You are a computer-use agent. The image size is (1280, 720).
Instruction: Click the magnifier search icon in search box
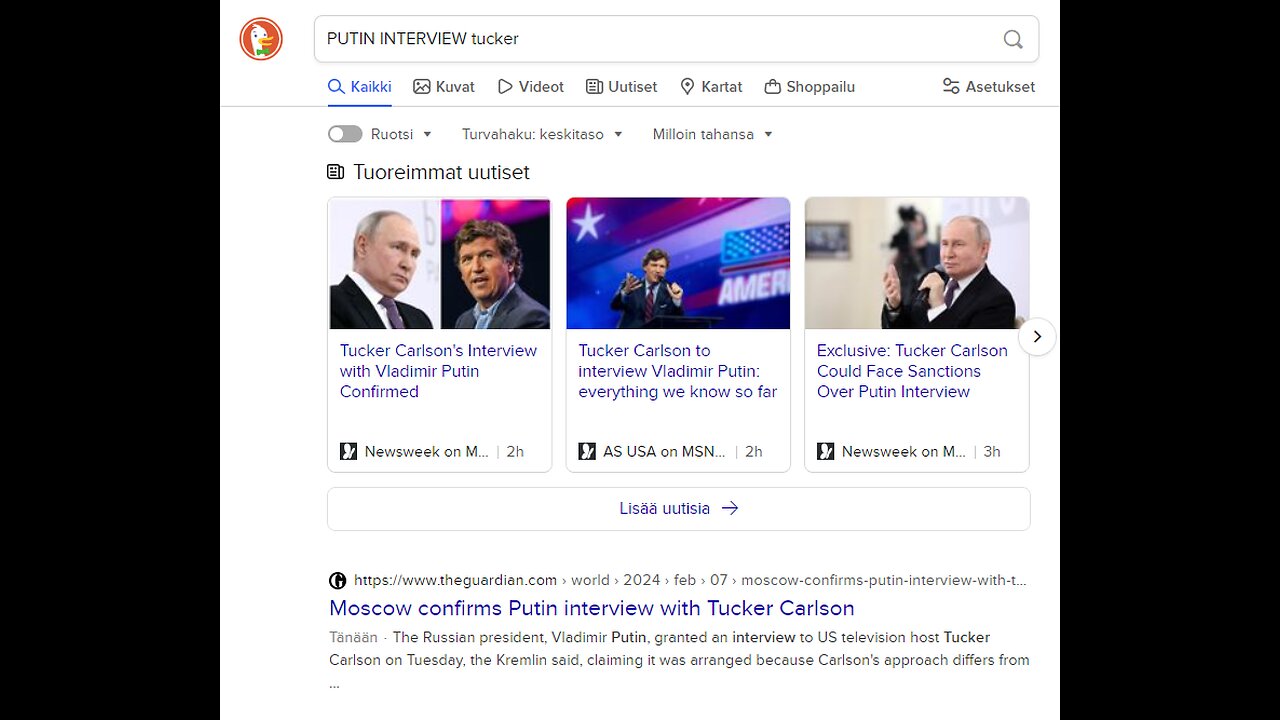click(1013, 39)
